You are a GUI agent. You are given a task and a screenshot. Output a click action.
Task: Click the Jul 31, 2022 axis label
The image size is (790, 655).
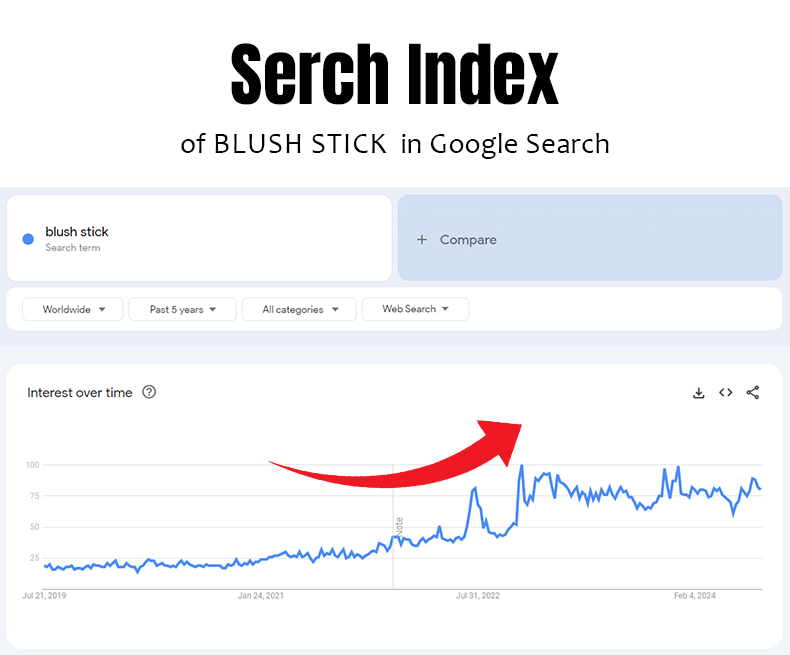coord(477,596)
